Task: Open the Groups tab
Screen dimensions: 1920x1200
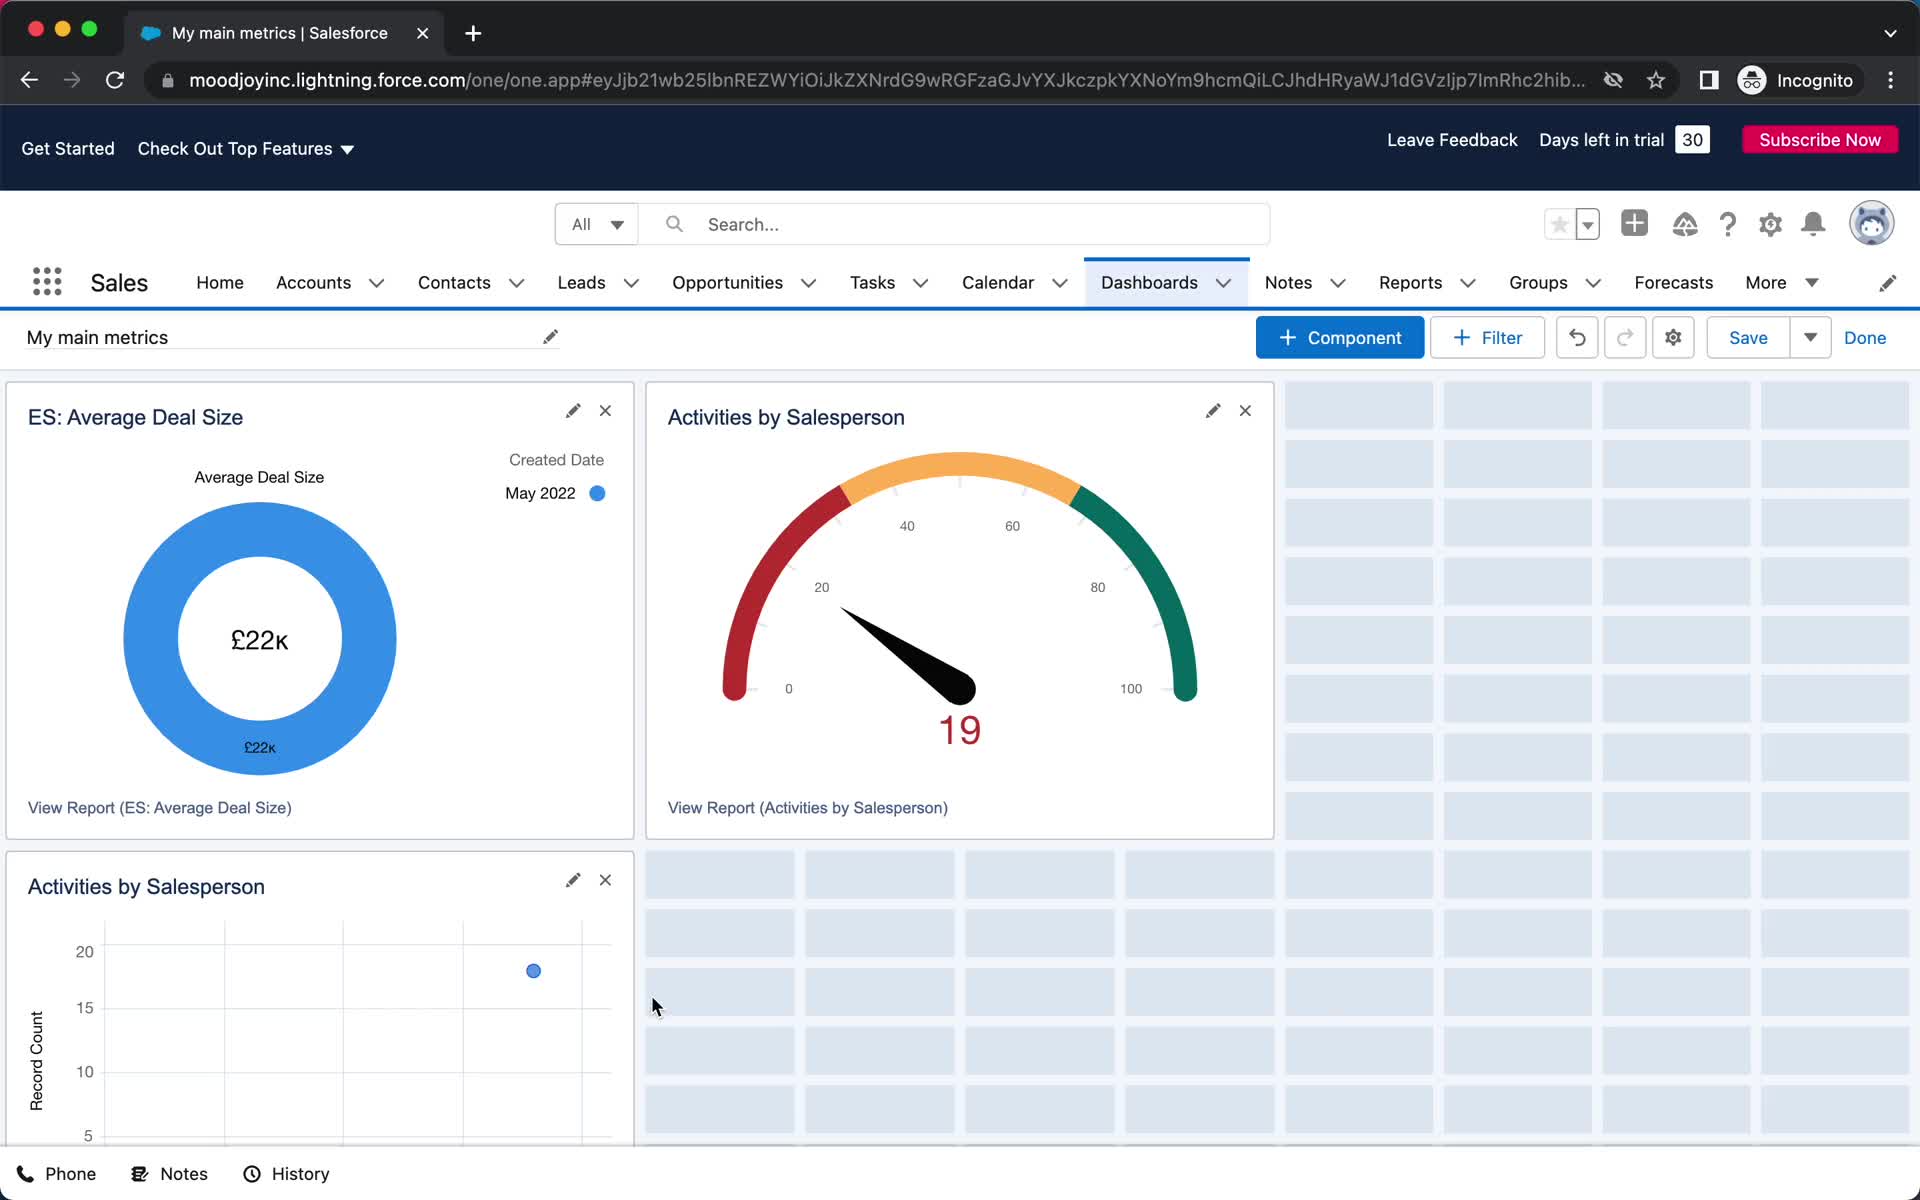Action: click(1538, 283)
